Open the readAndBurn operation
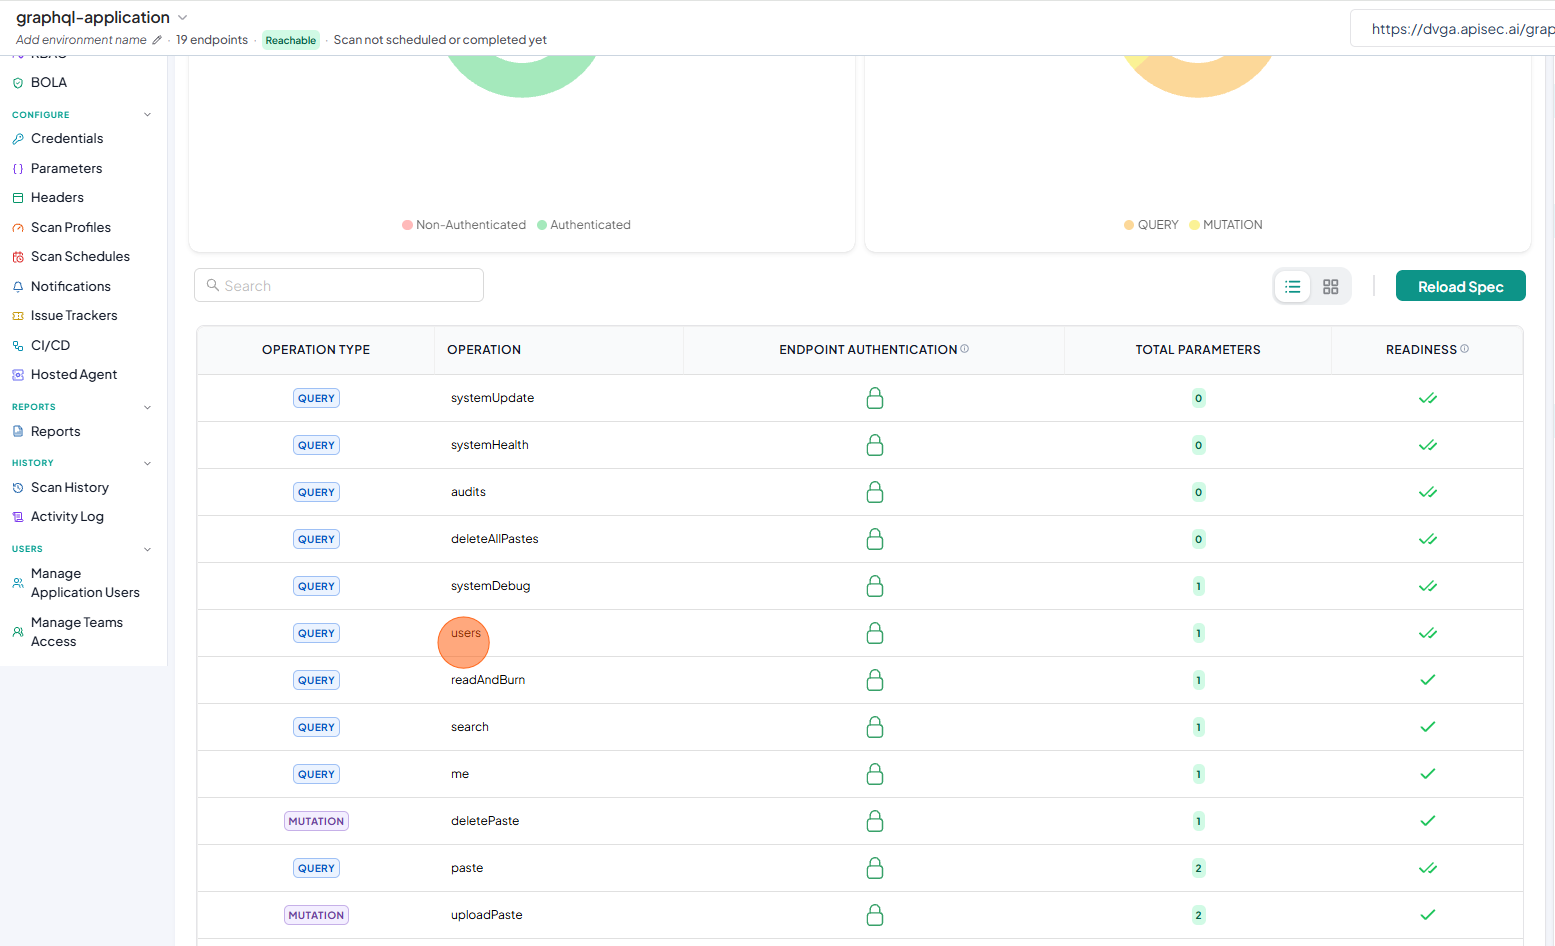Image resolution: width=1555 pixels, height=946 pixels. (488, 680)
